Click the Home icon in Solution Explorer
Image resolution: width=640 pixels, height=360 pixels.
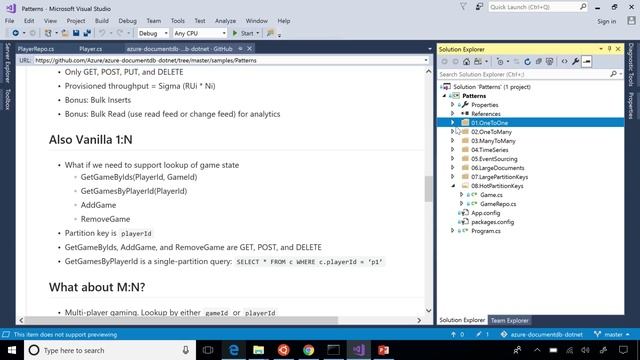click(466, 62)
